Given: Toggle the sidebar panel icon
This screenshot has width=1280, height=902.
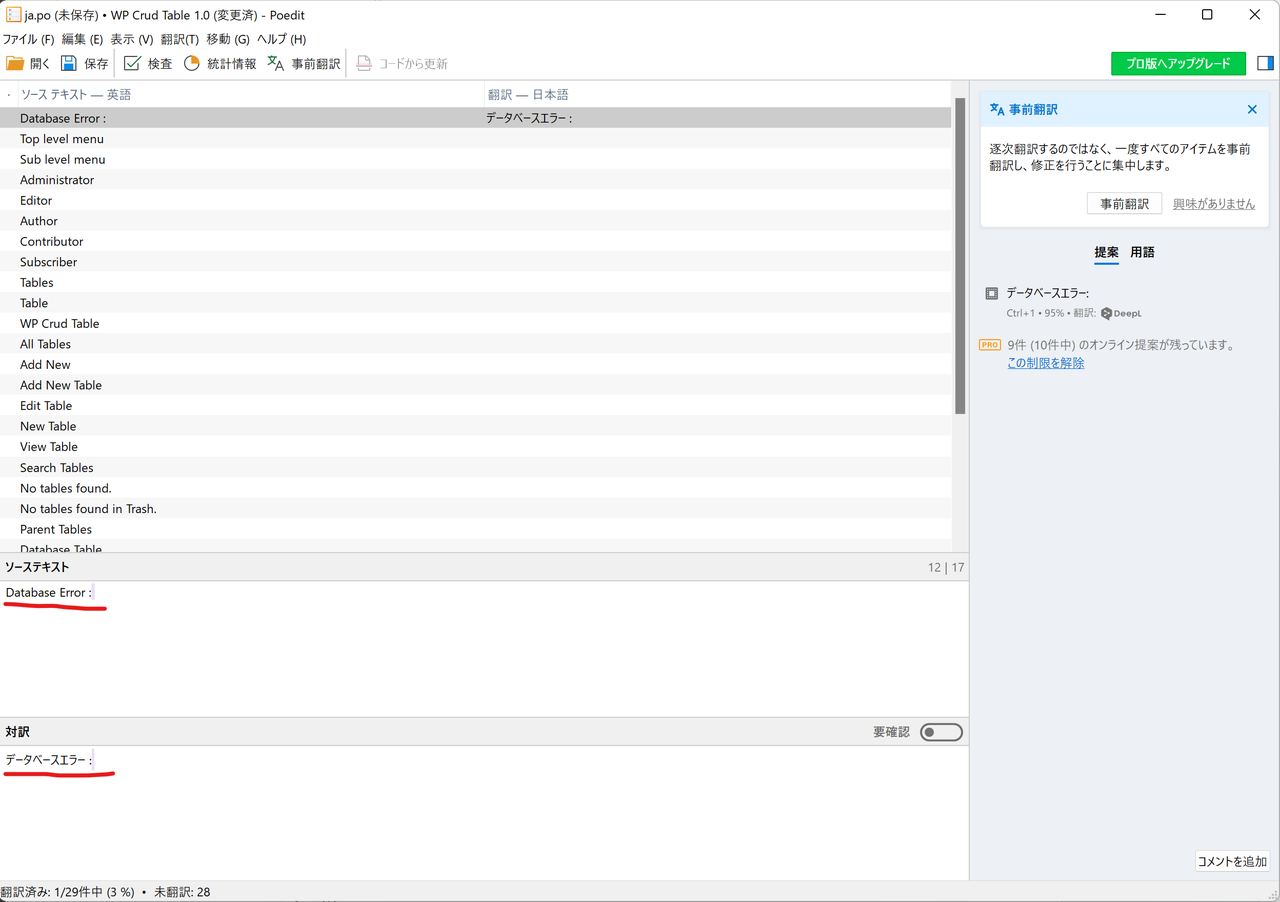Looking at the screenshot, I should point(1265,63).
